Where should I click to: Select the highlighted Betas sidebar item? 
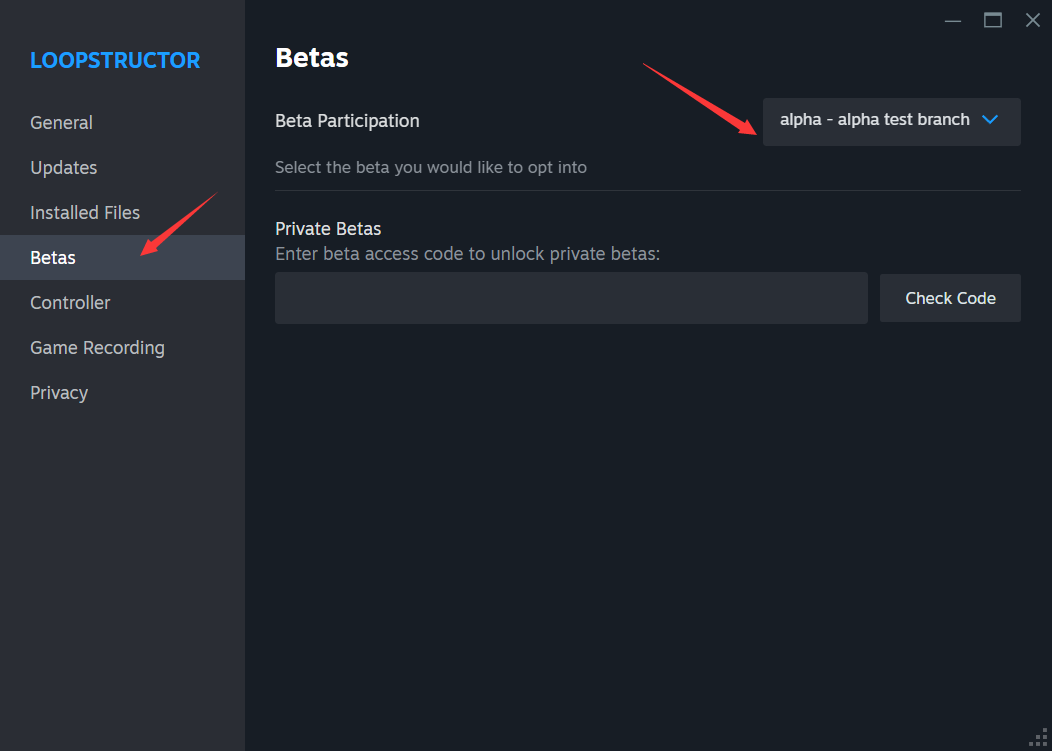pos(122,257)
